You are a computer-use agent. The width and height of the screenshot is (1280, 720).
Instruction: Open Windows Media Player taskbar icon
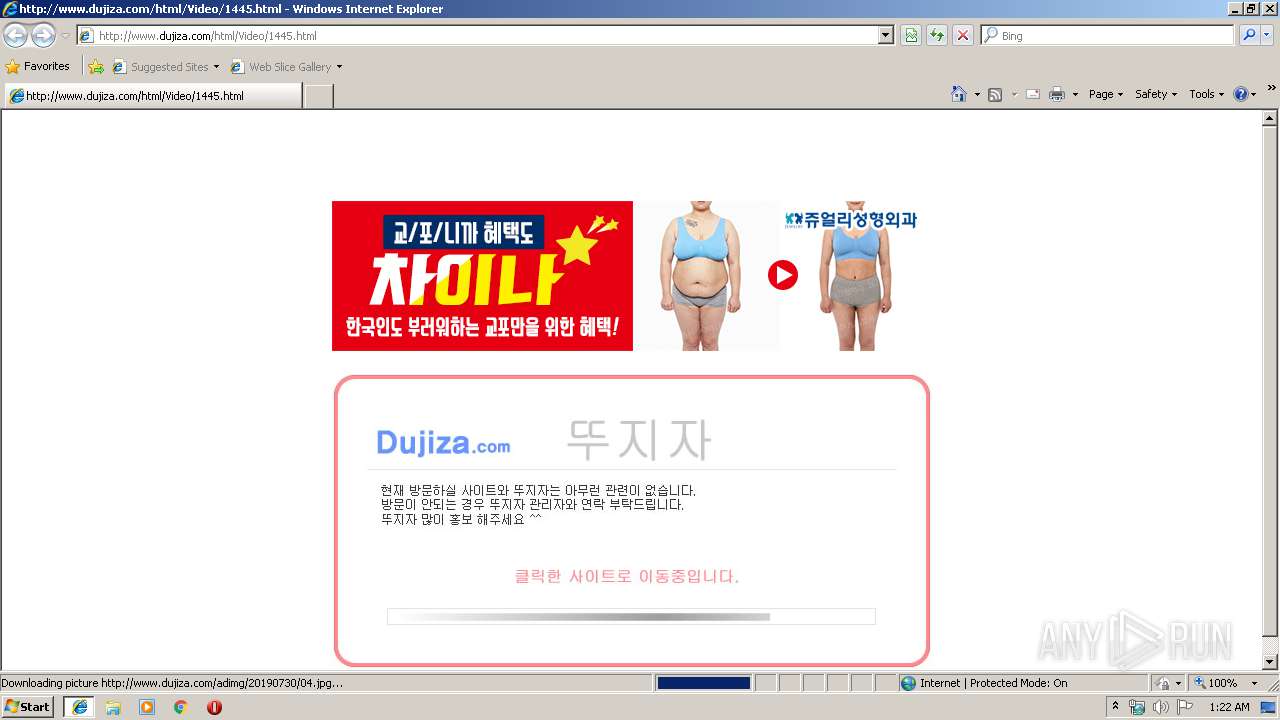[x=147, y=707]
